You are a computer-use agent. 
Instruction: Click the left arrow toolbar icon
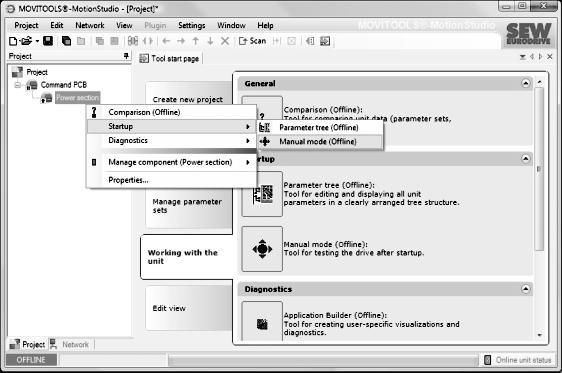166,41
